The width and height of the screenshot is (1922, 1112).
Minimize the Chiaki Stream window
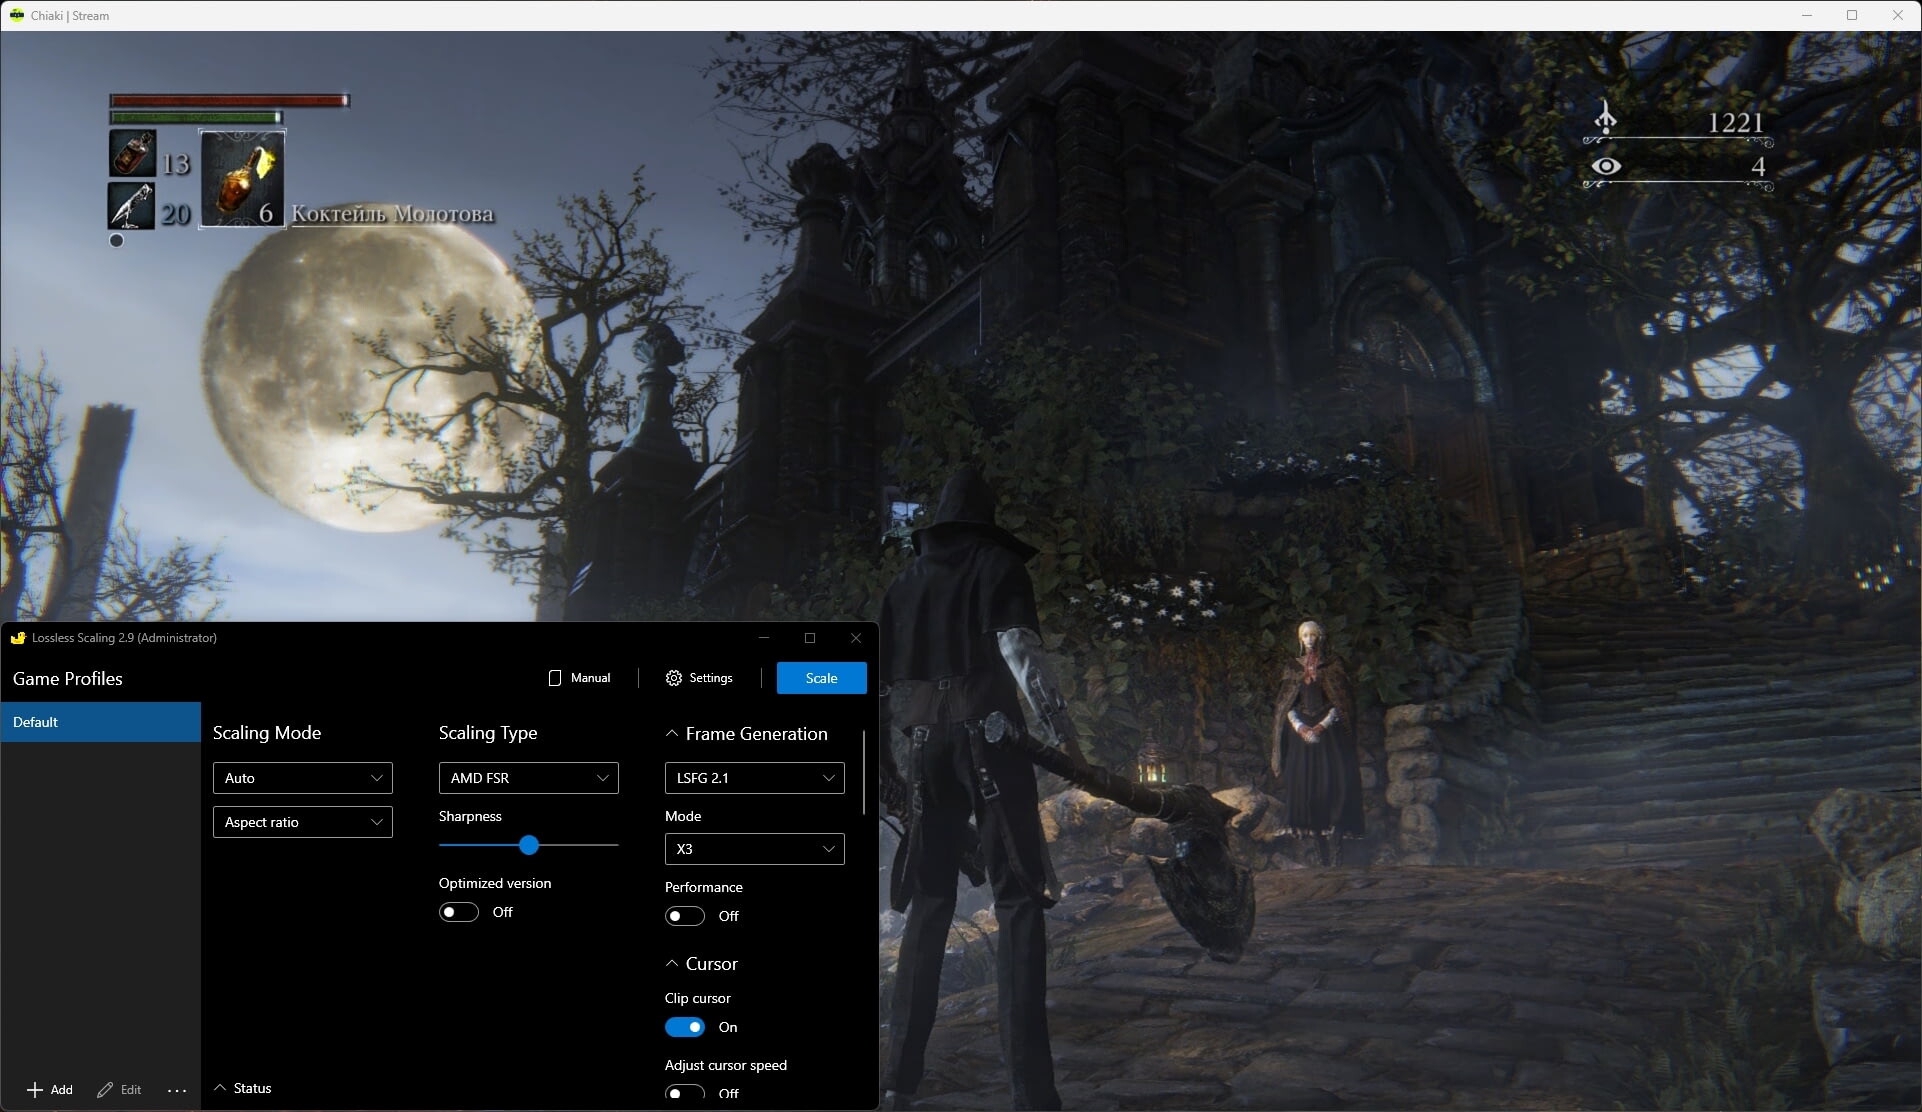1806,15
